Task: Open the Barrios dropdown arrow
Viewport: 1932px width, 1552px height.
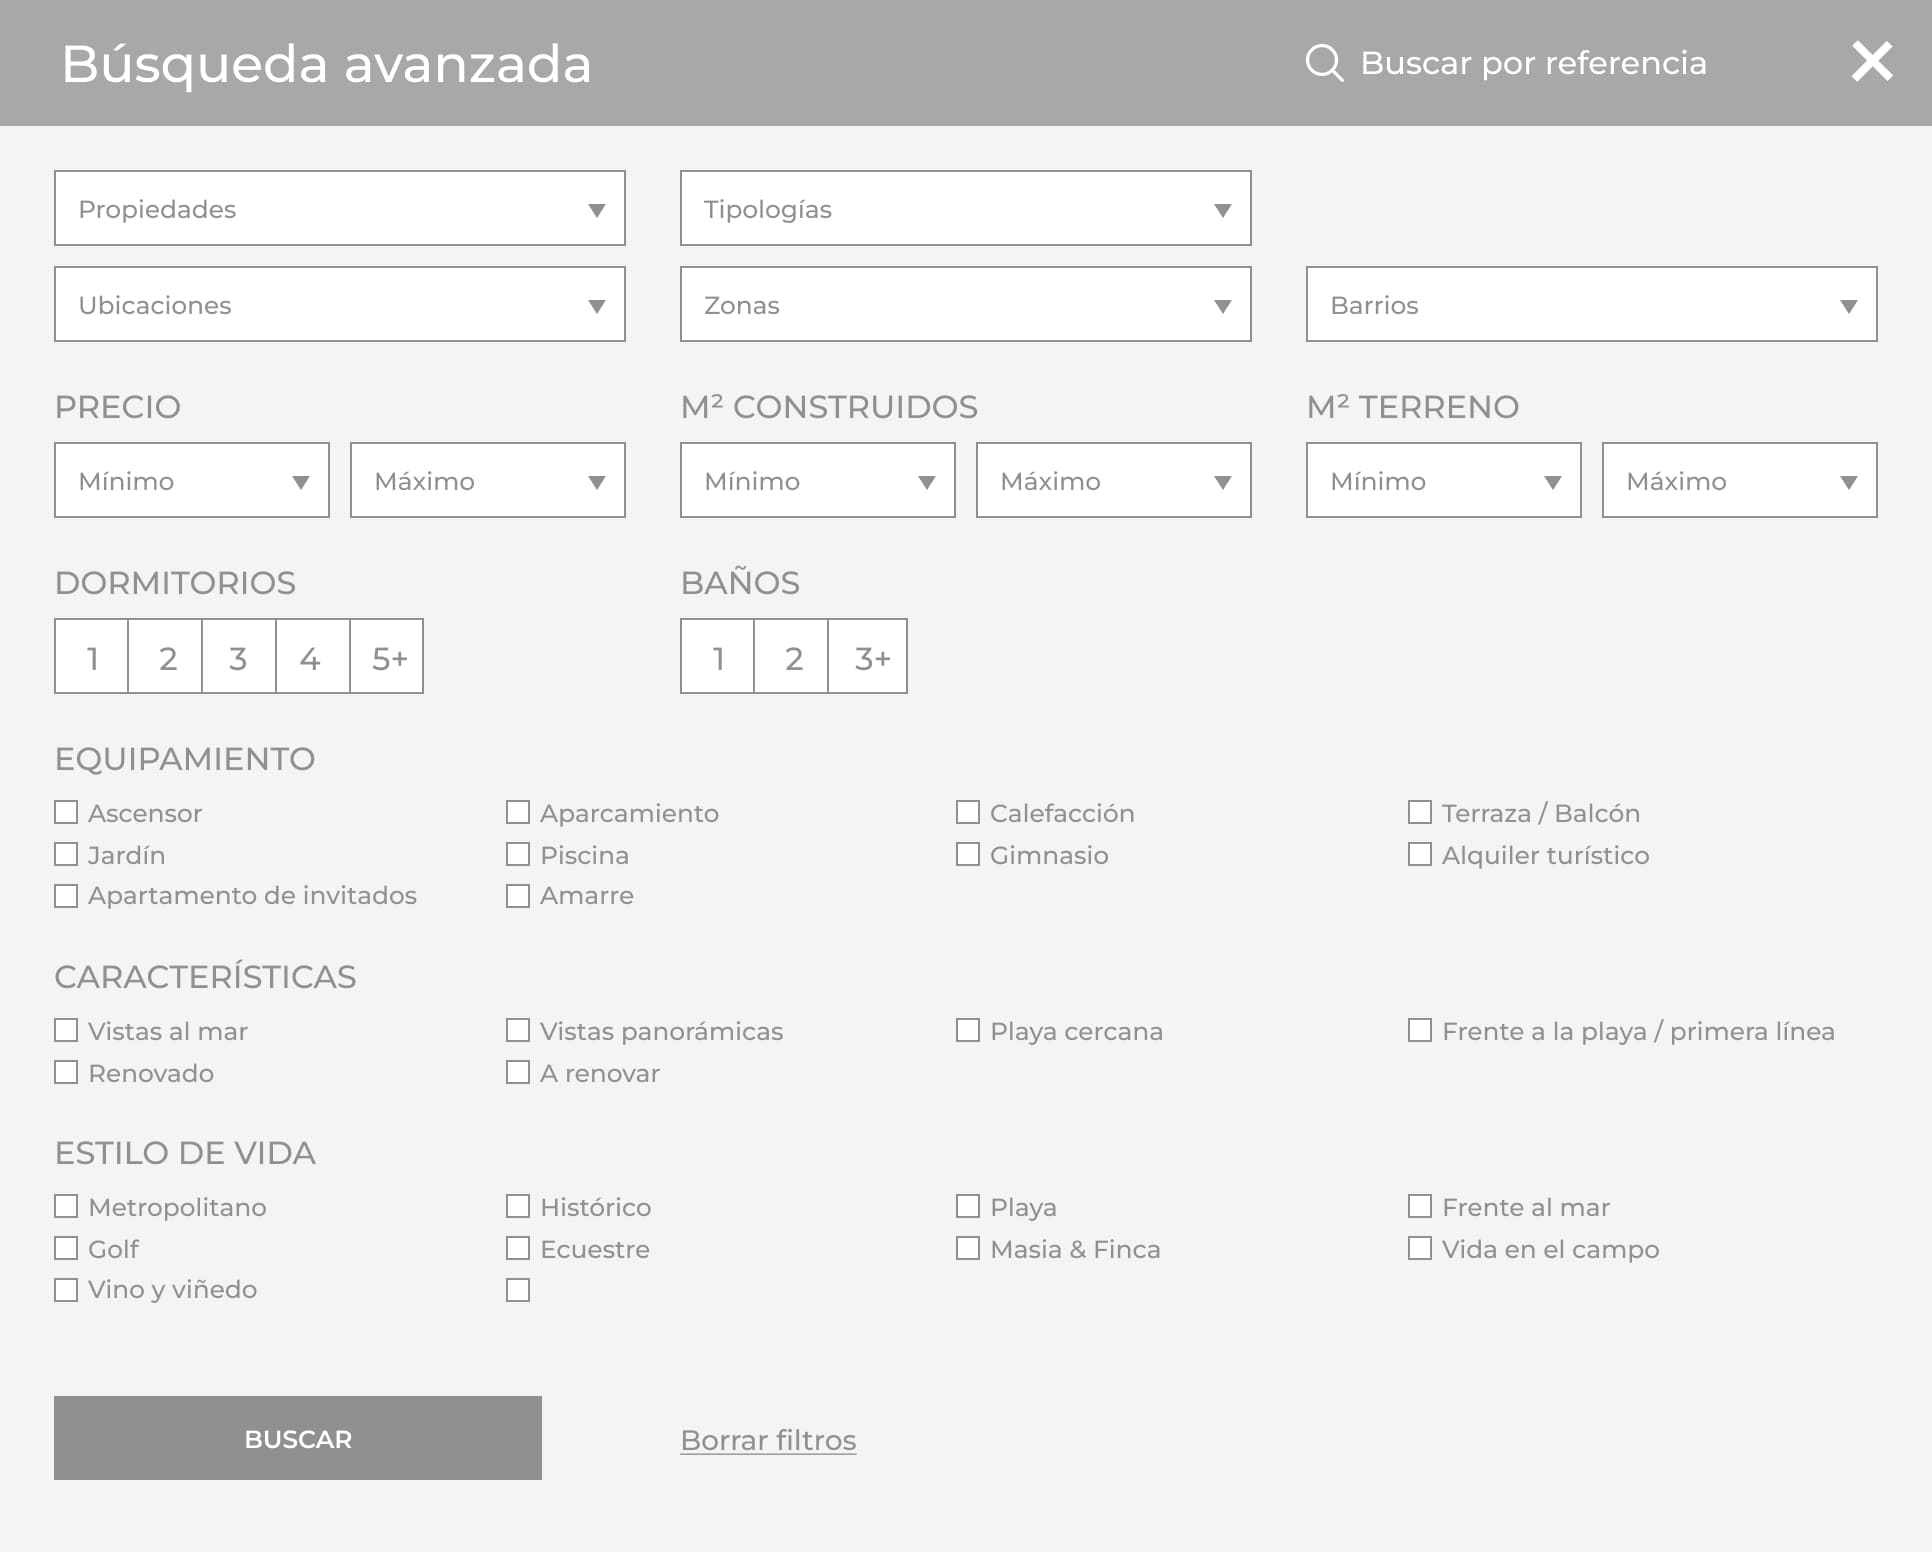Action: click(1848, 305)
